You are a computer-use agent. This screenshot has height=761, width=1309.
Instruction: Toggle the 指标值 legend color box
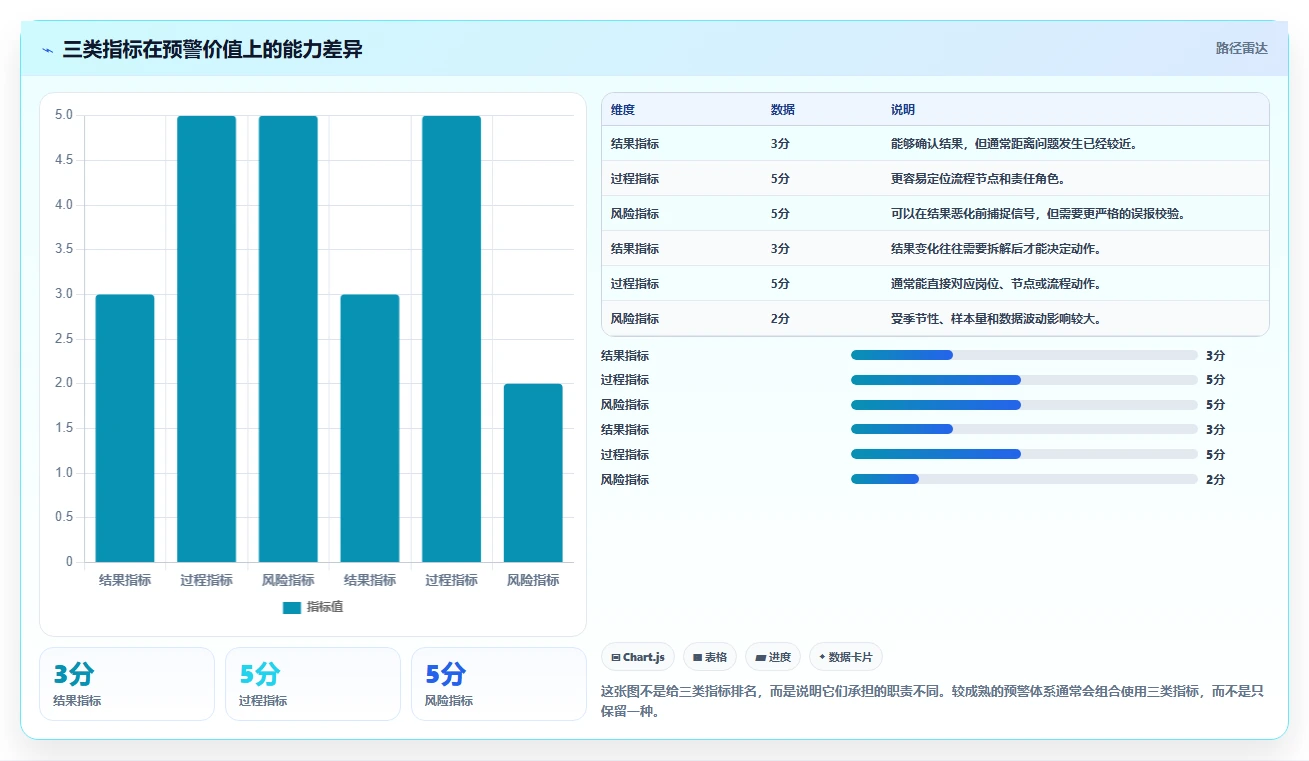click(292, 607)
